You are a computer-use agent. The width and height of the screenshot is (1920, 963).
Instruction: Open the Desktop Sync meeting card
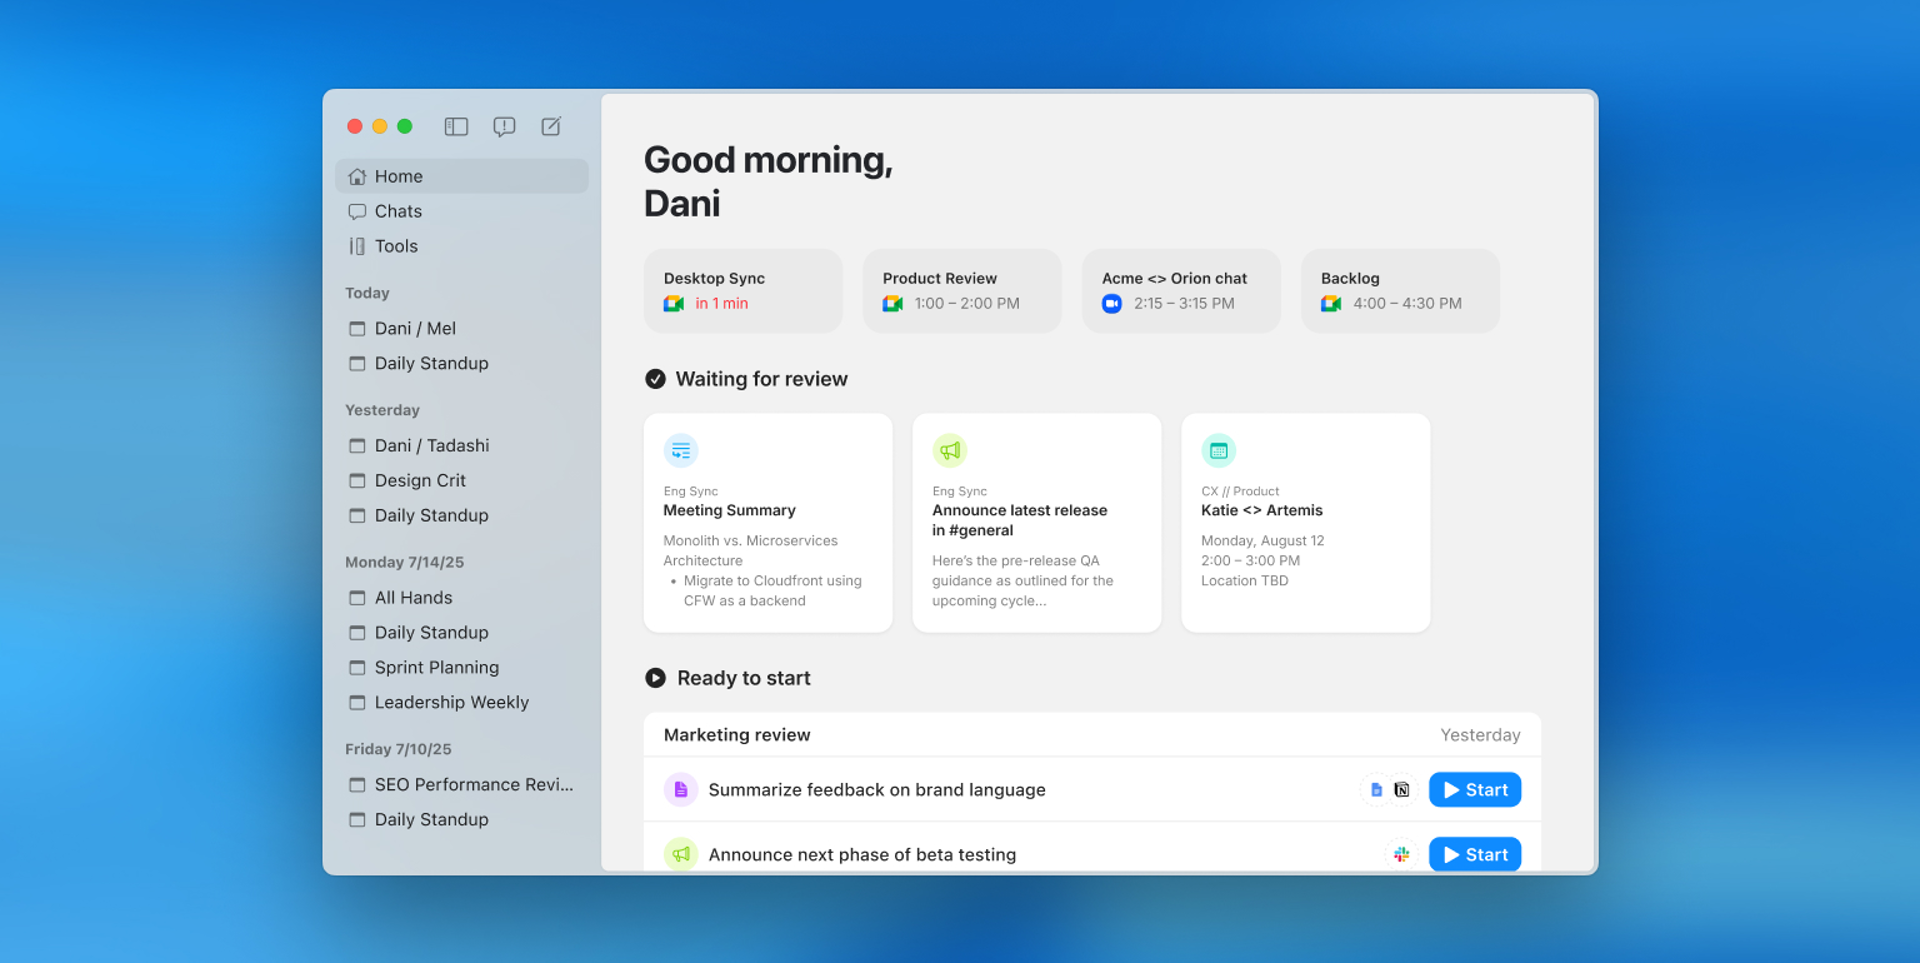tap(742, 290)
